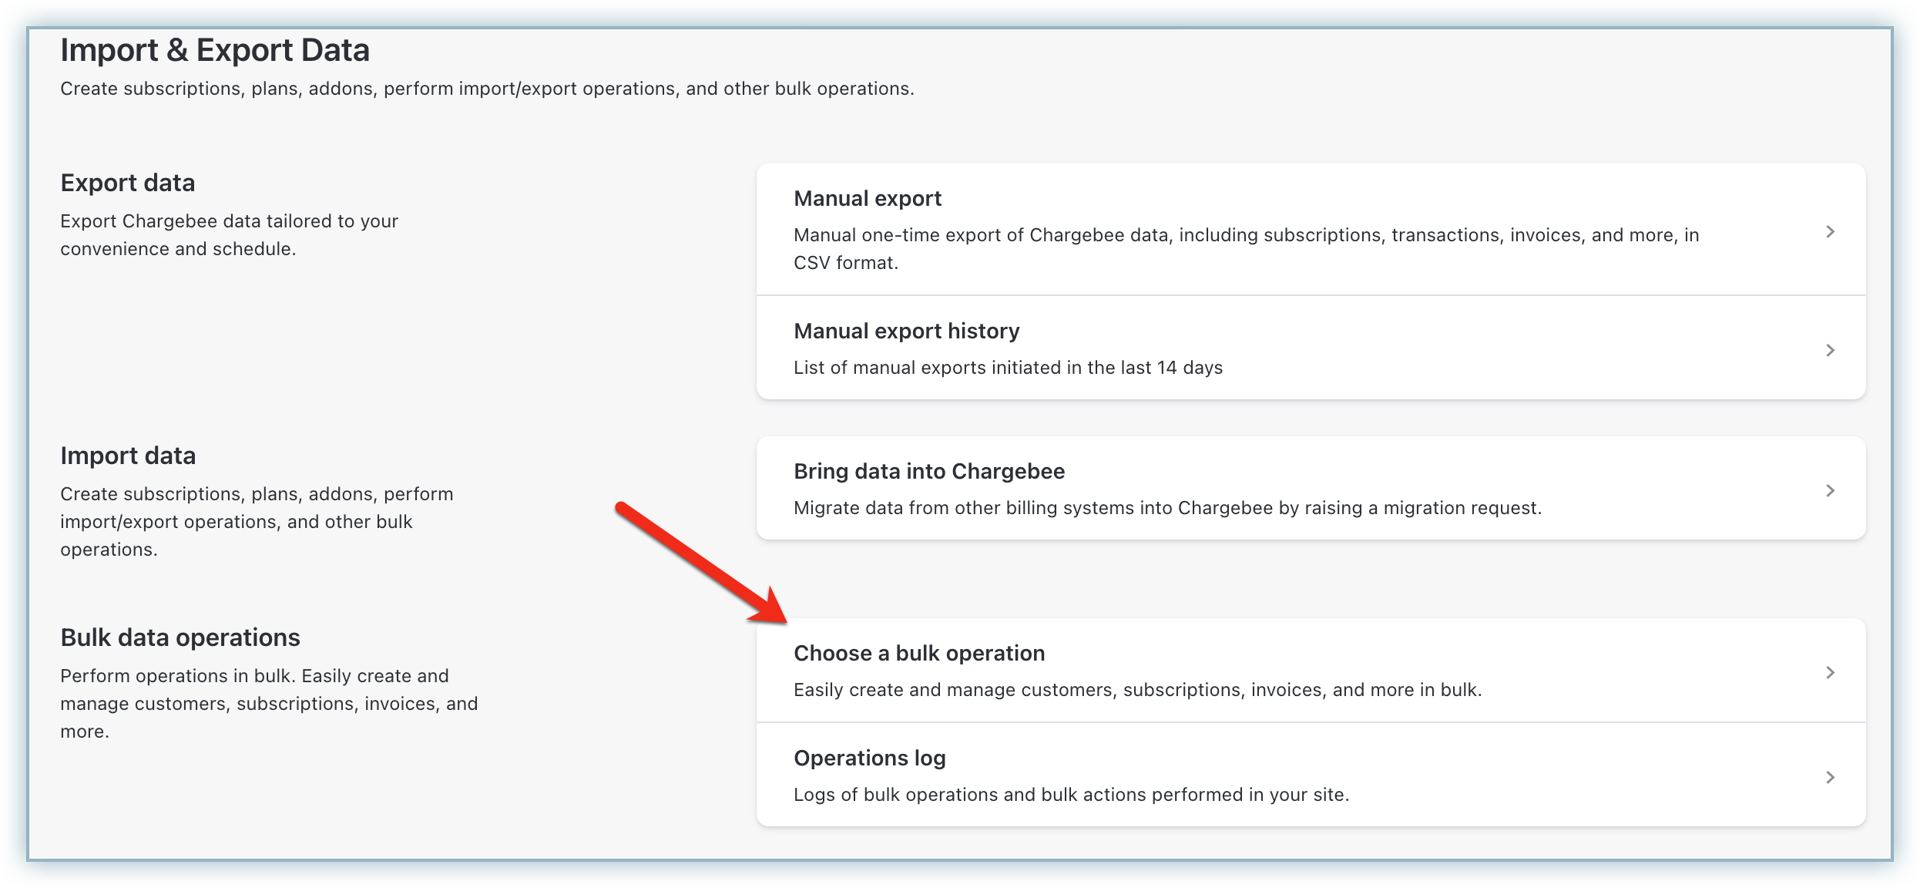Click 'Easily create and manage customers' description
1920x888 pixels.
(1137, 690)
